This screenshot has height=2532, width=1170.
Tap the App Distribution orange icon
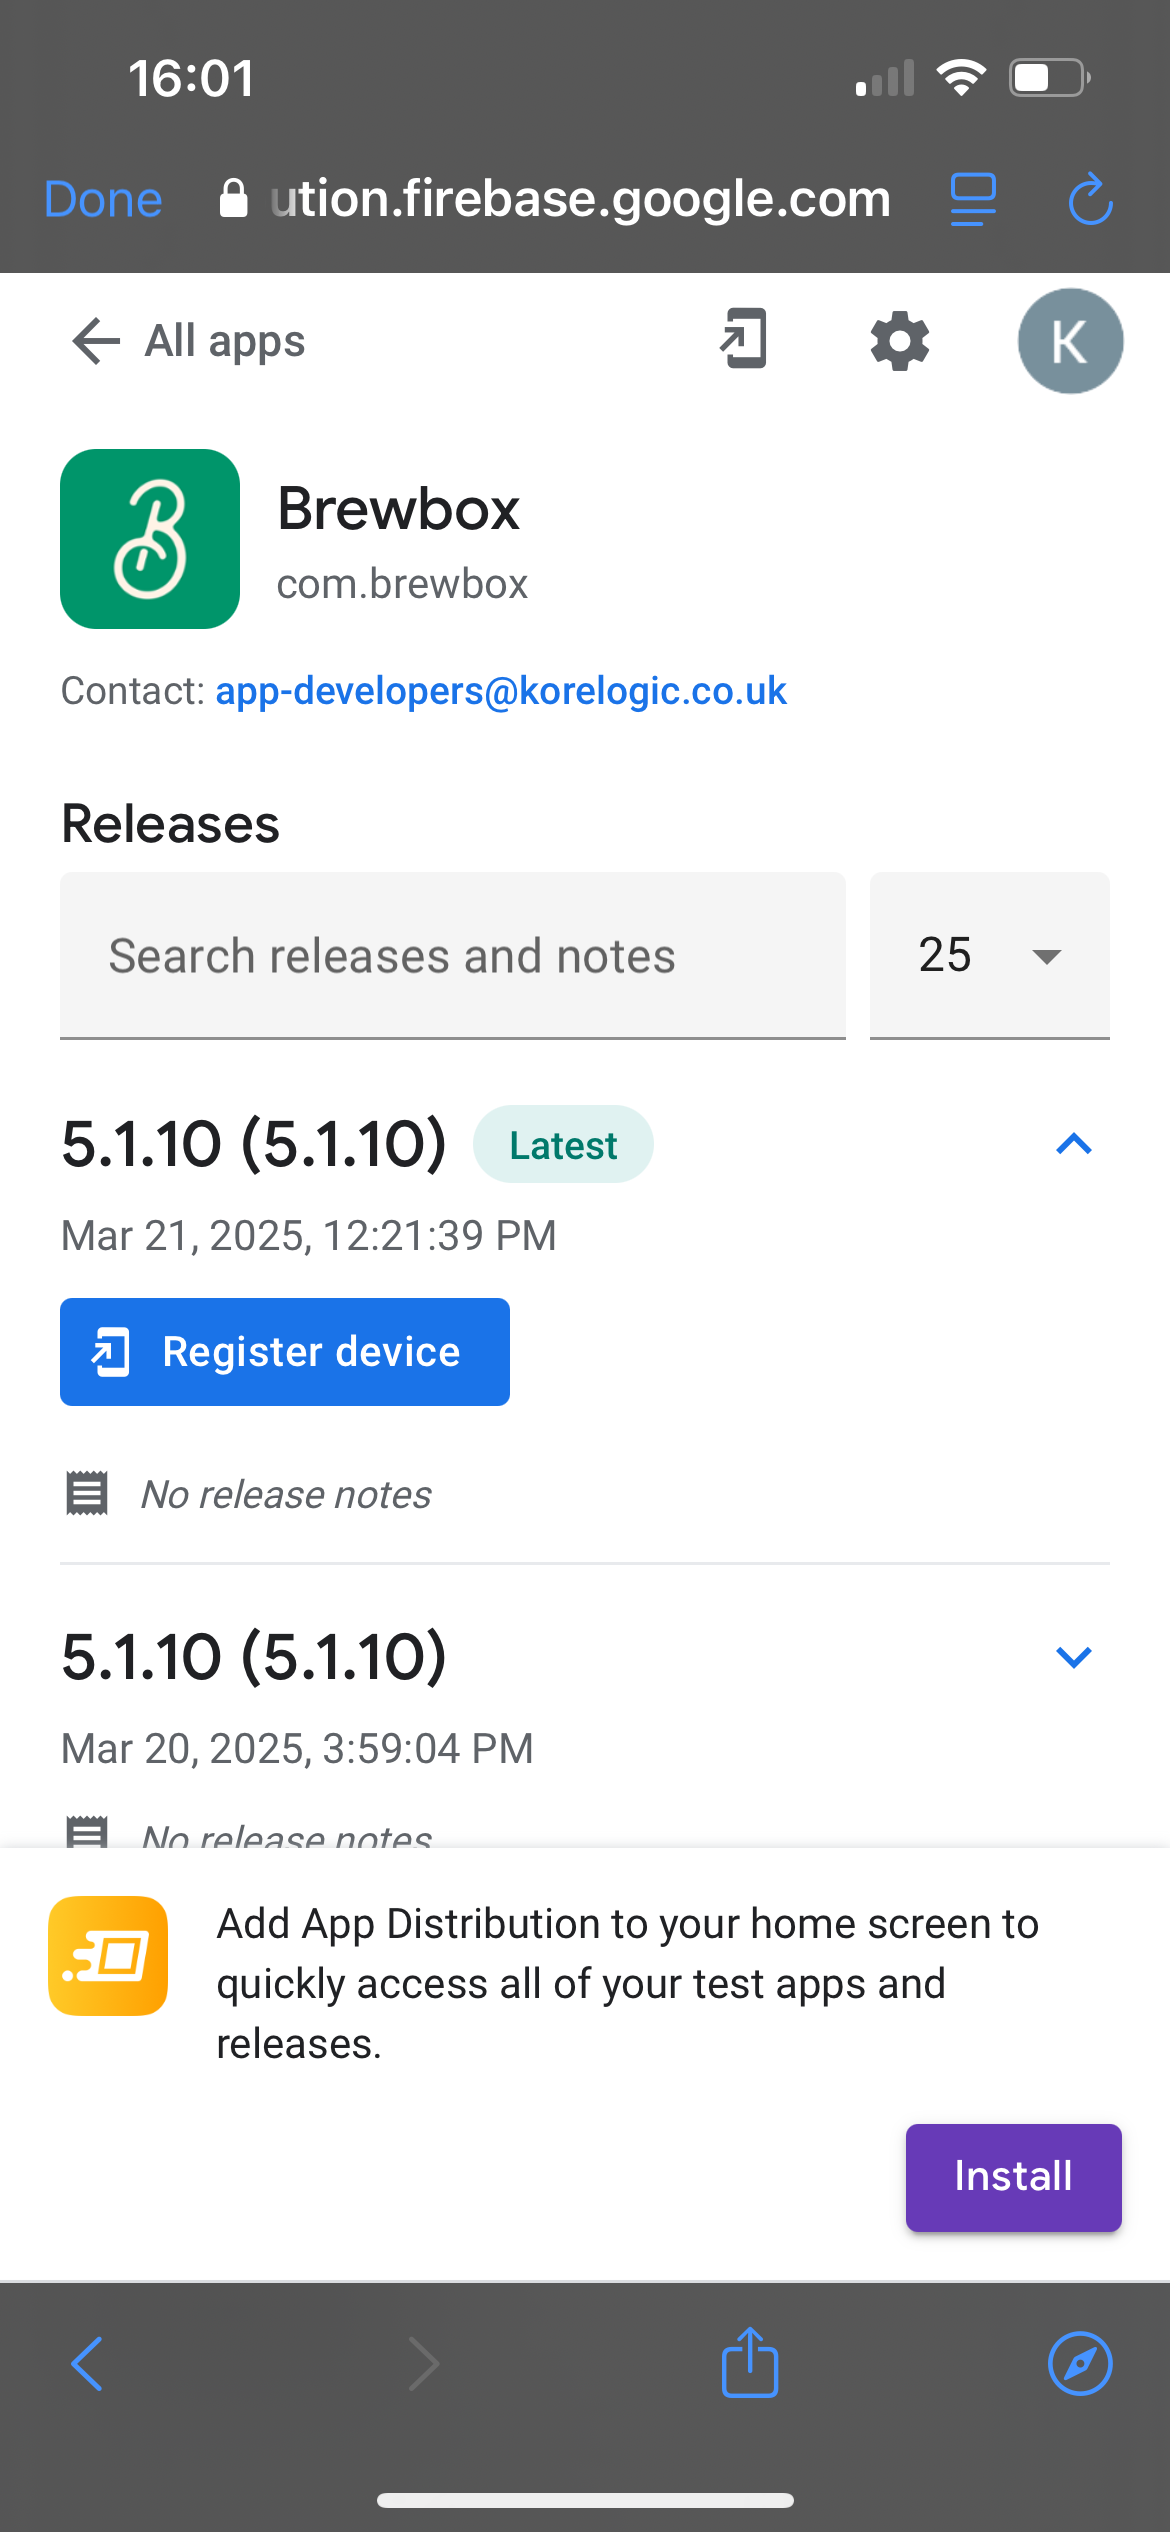(x=108, y=1955)
